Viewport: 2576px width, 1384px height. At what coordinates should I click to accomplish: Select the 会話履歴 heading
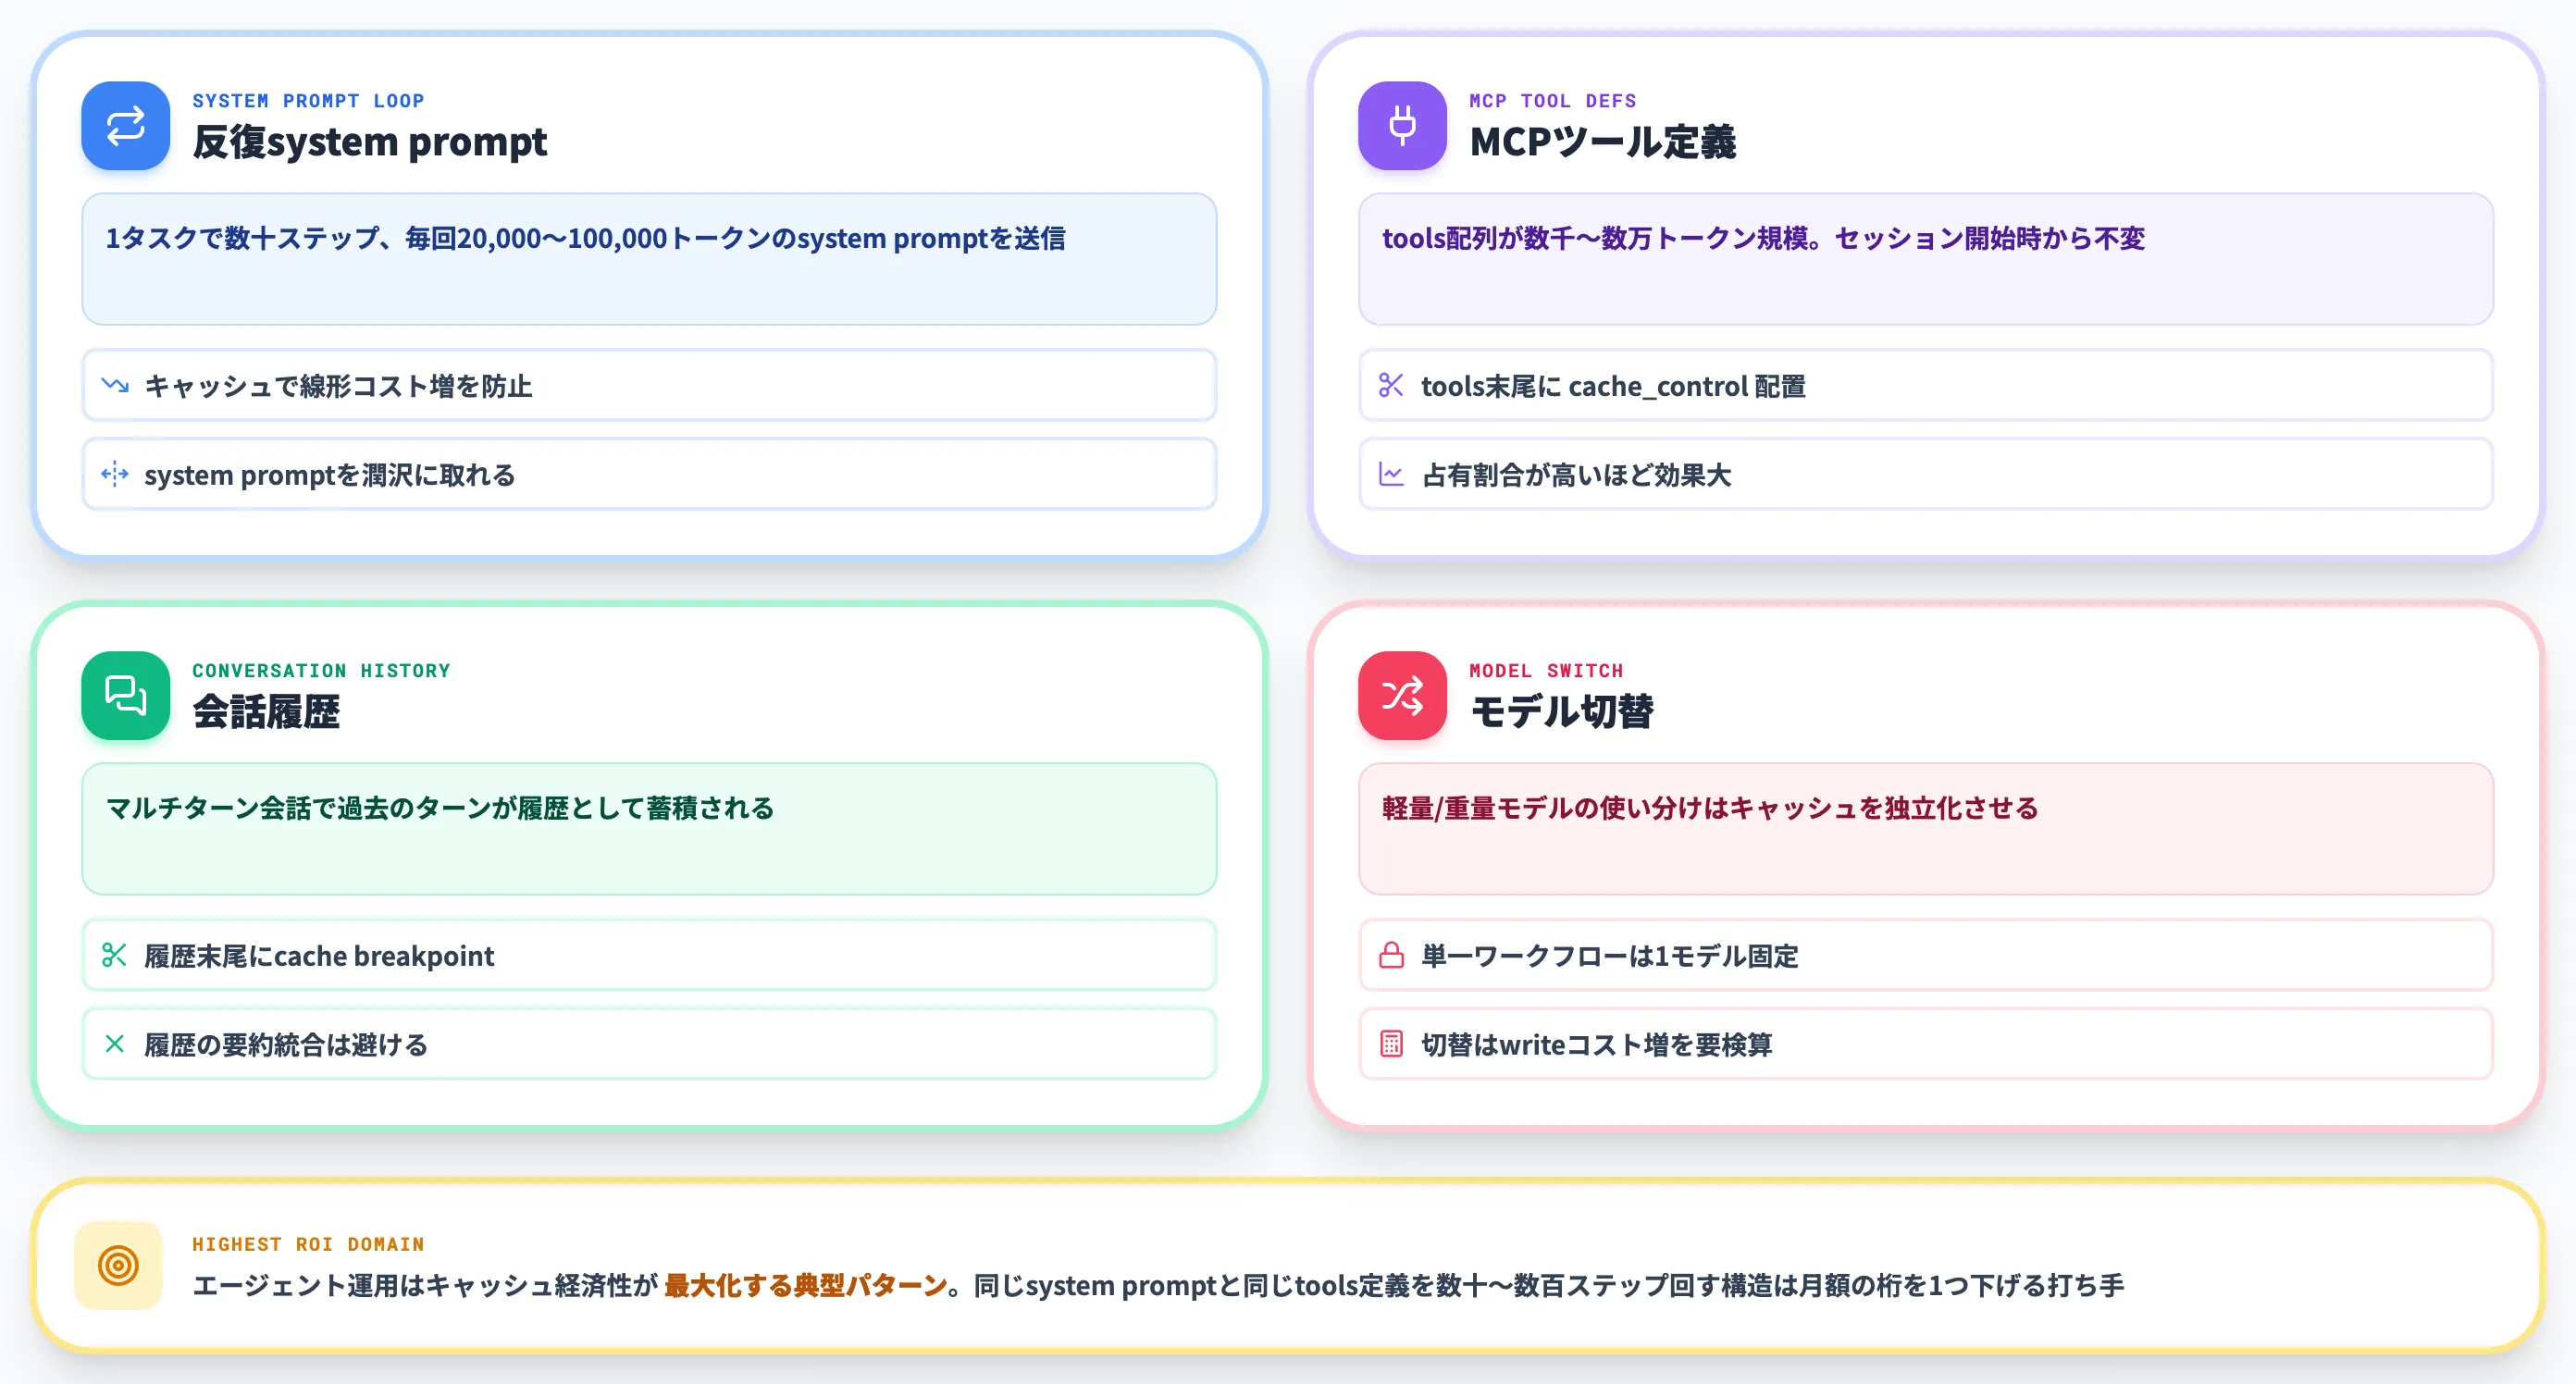[x=266, y=712]
